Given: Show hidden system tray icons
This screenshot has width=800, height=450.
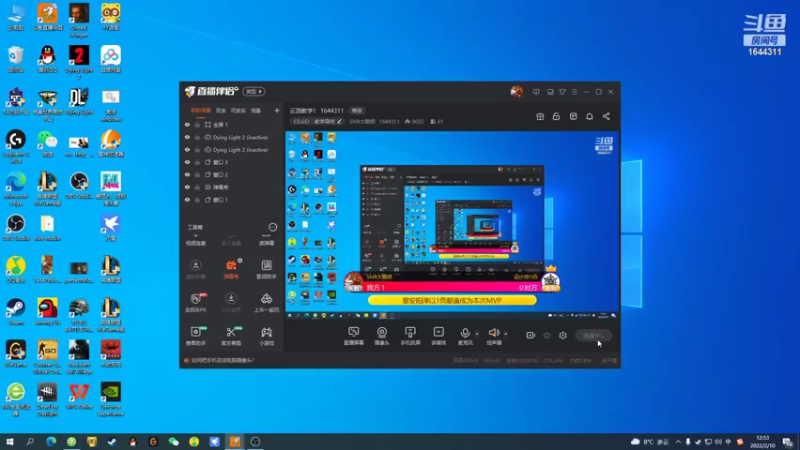Looking at the screenshot, I should [x=678, y=442].
